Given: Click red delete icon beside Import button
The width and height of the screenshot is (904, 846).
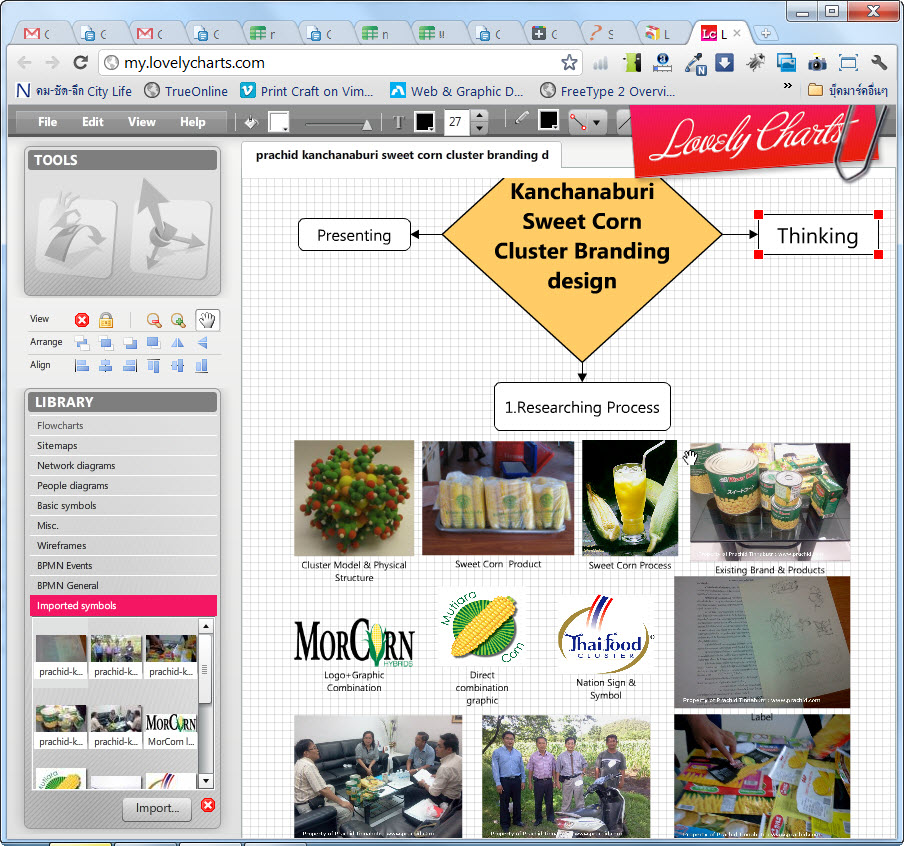Looking at the screenshot, I should pyautogui.click(x=208, y=805).
